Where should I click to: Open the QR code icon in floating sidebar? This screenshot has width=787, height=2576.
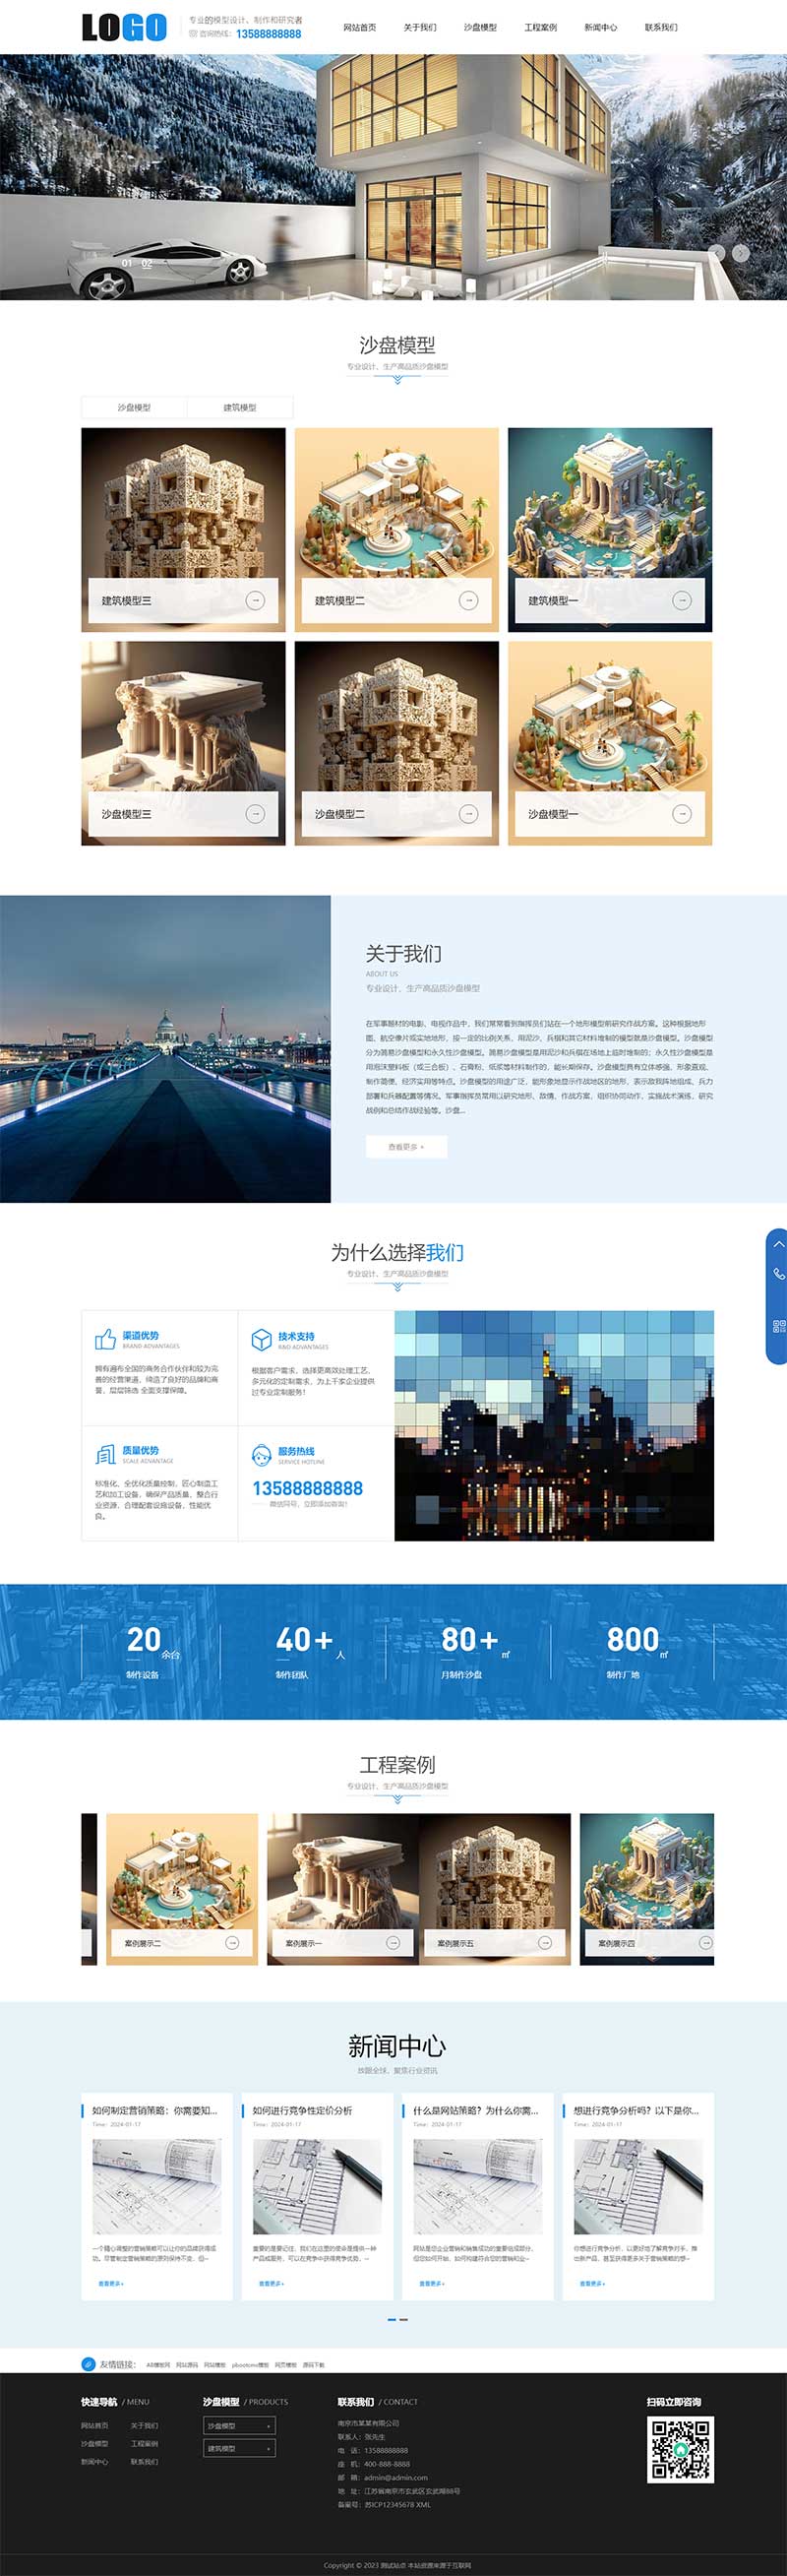coord(778,1326)
